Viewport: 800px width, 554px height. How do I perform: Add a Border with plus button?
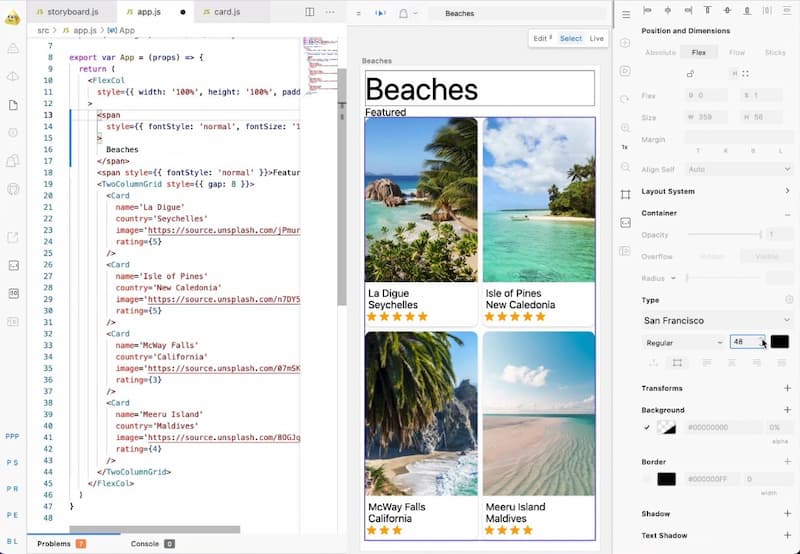(787, 461)
